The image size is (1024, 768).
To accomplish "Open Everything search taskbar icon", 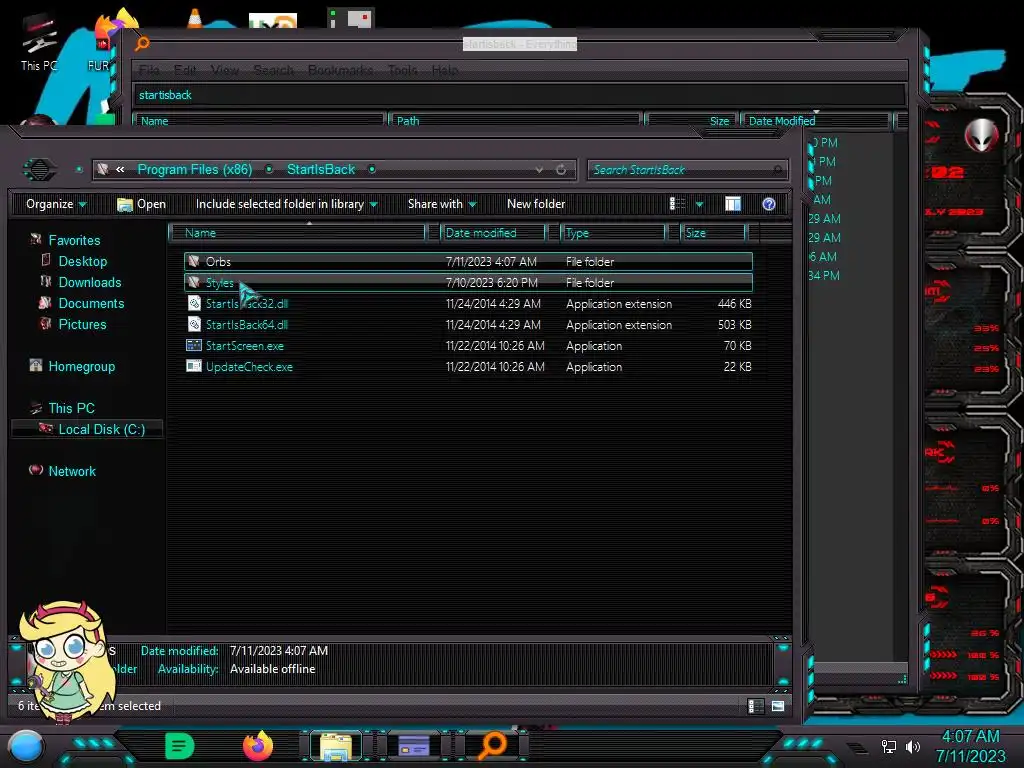I will coord(492,746).
